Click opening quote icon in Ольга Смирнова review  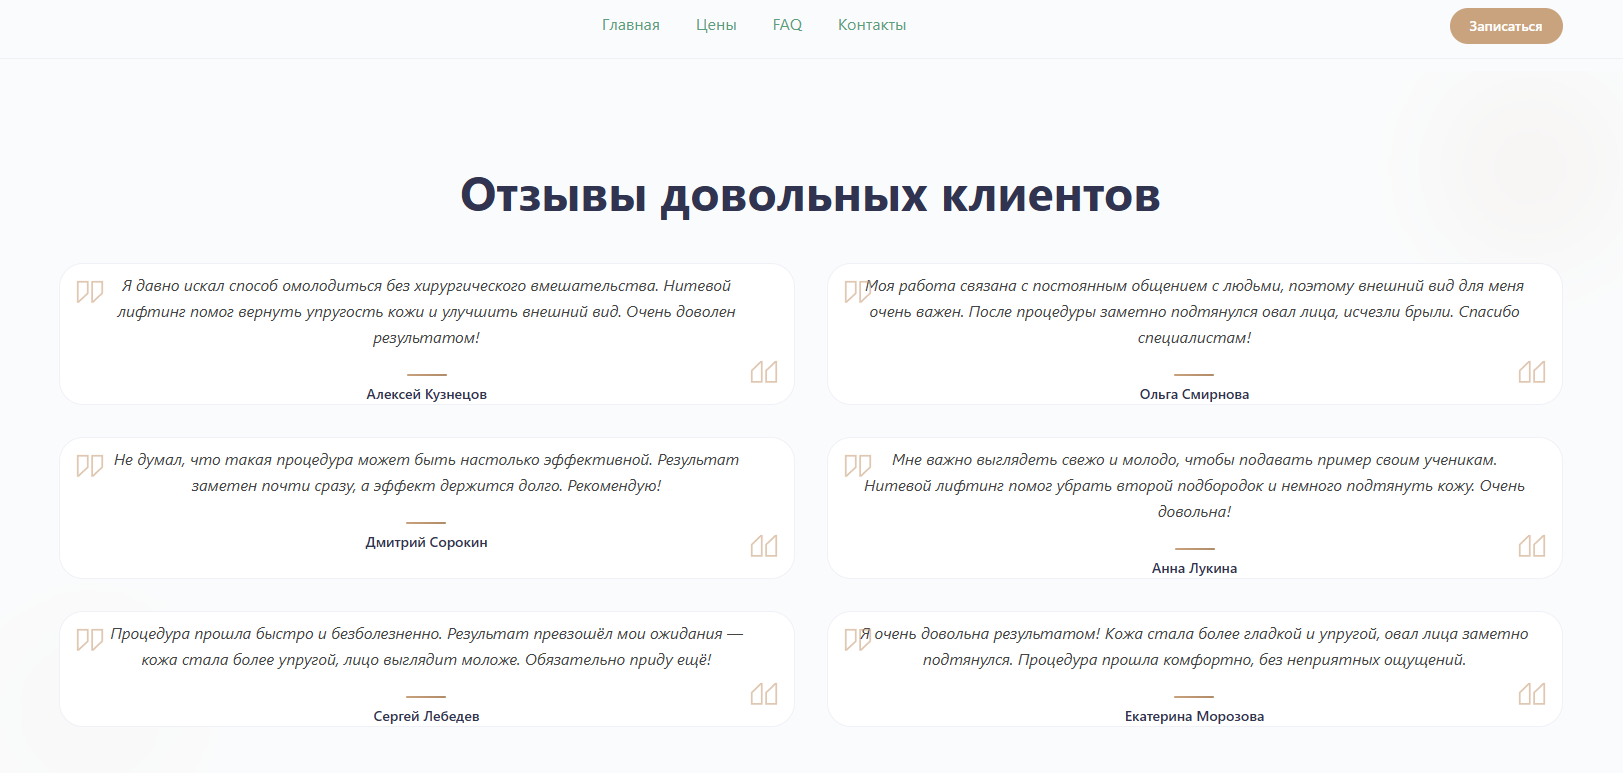857,292
